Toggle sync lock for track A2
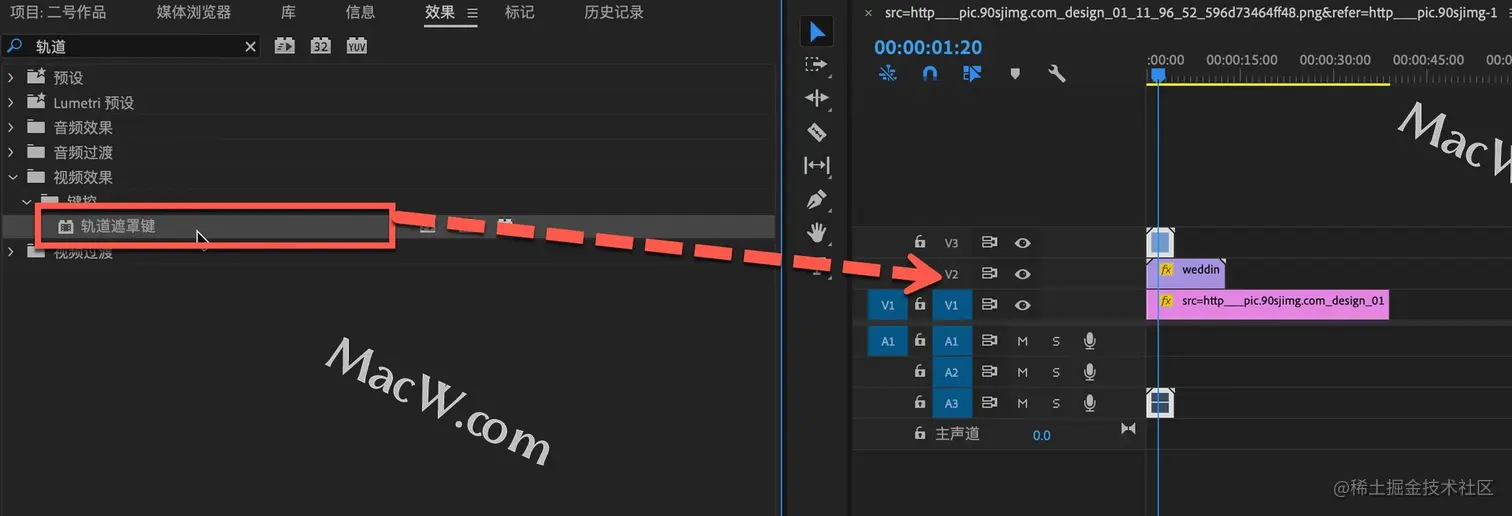Viewport: 1512px width, 516px height. [x=990, y=373]
